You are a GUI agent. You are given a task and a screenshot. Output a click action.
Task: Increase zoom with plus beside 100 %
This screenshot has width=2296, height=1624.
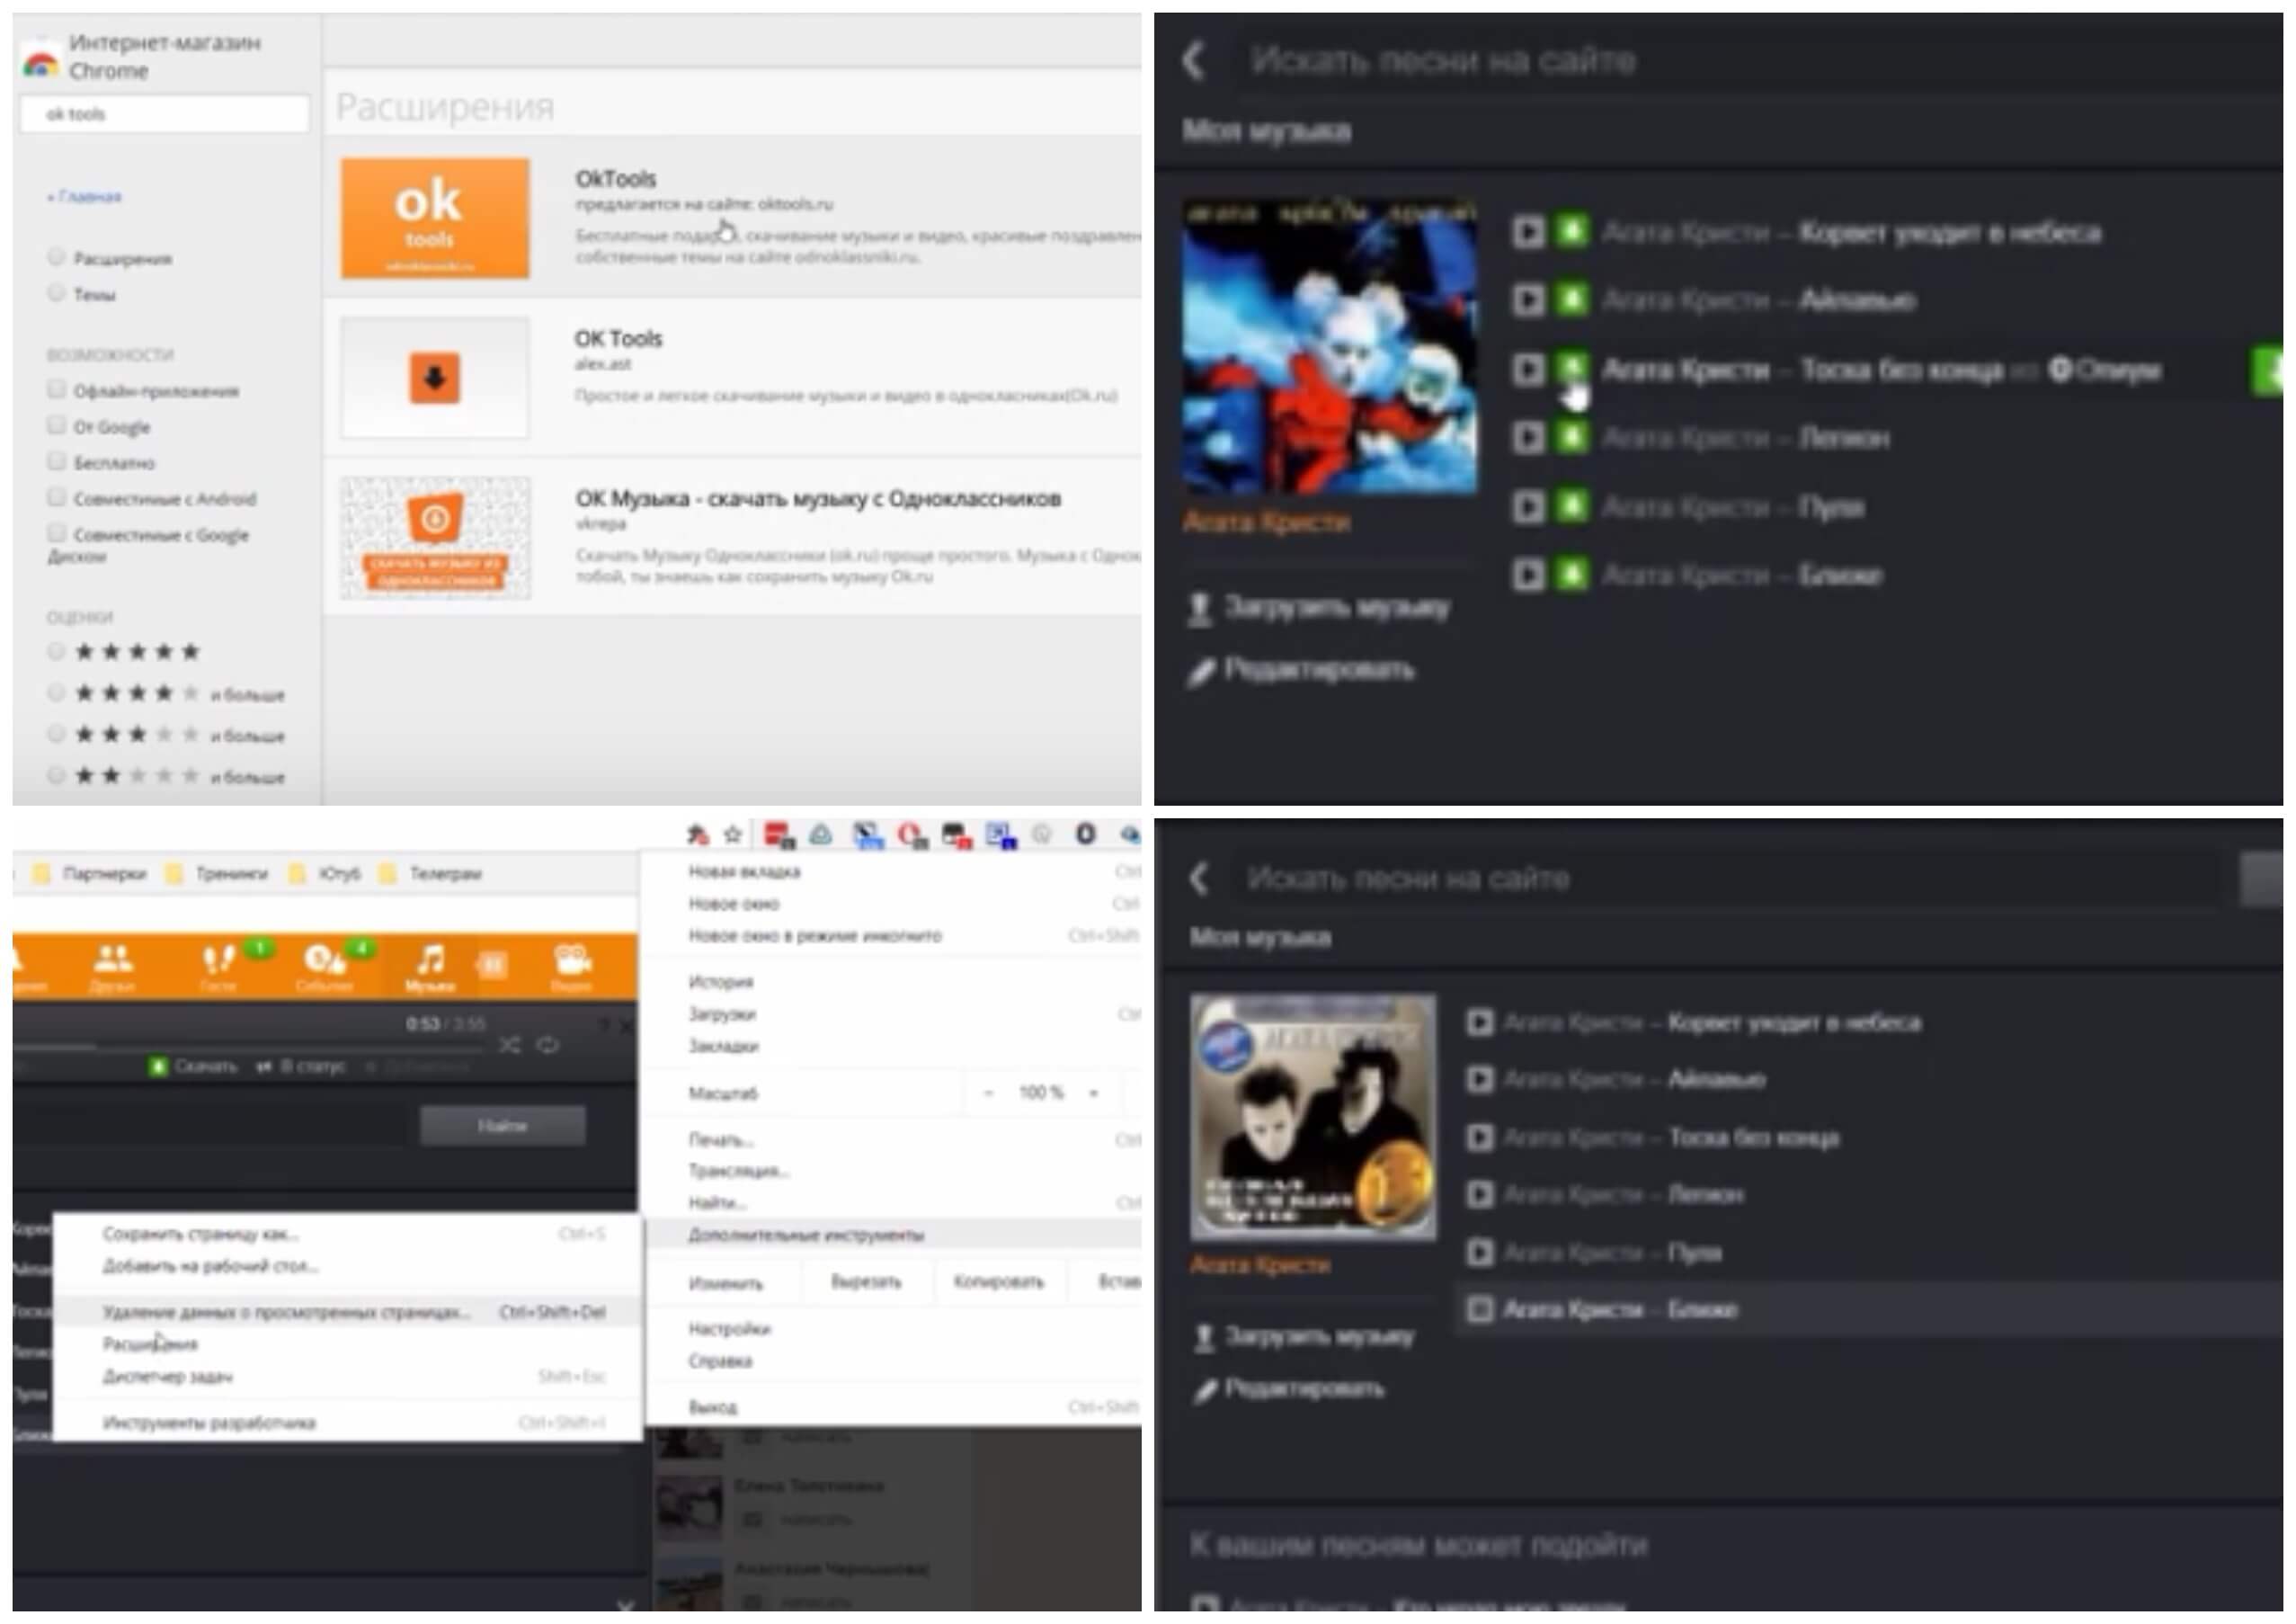point(1094,1093)
